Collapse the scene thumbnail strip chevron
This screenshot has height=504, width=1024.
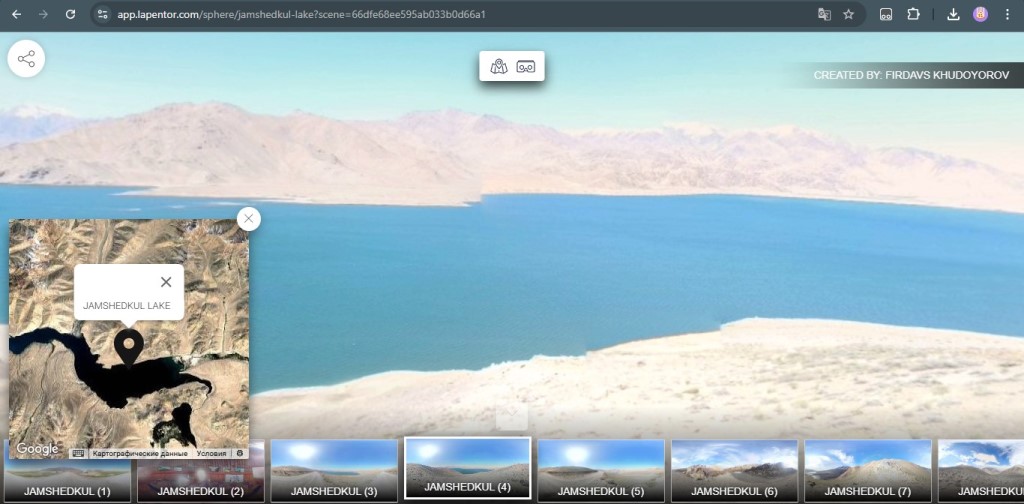point(512,415)
